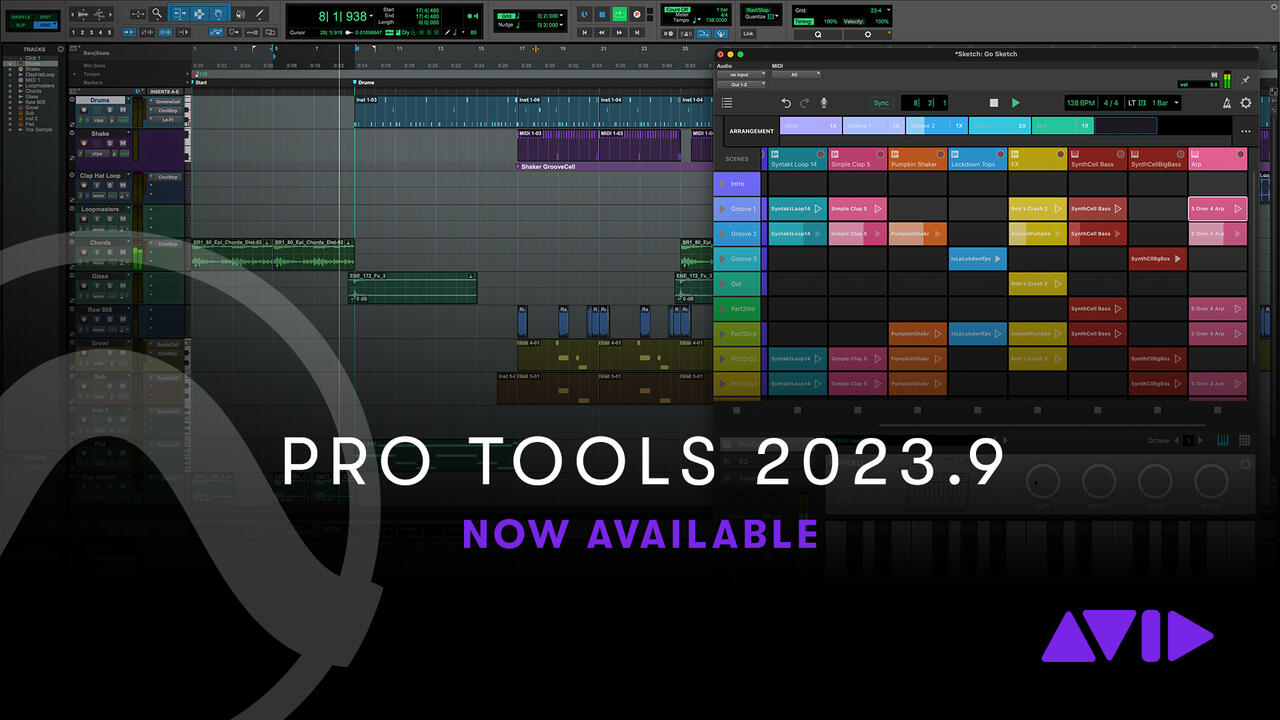
Task: Click the 4/4 time signature field
Action: (x=1111, y=103)
